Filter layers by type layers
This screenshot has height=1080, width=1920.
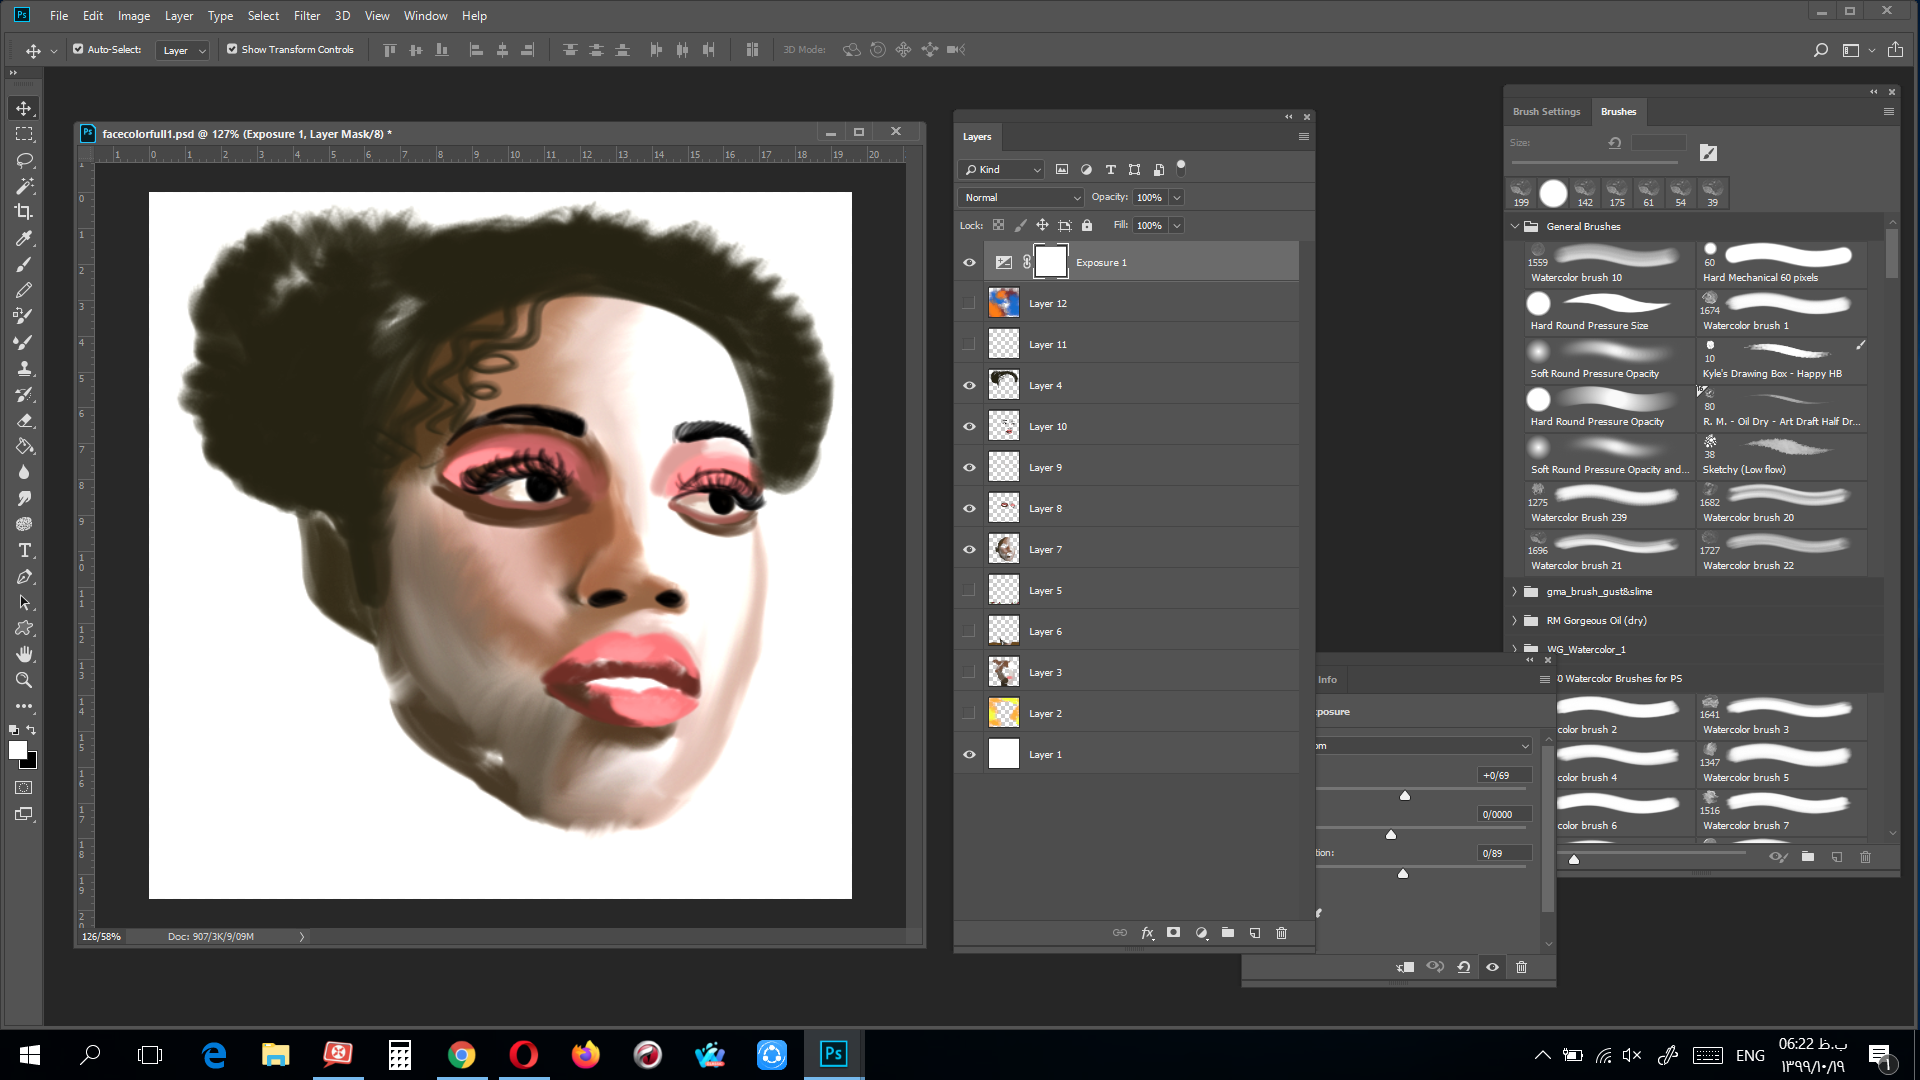click(1110, 170)
